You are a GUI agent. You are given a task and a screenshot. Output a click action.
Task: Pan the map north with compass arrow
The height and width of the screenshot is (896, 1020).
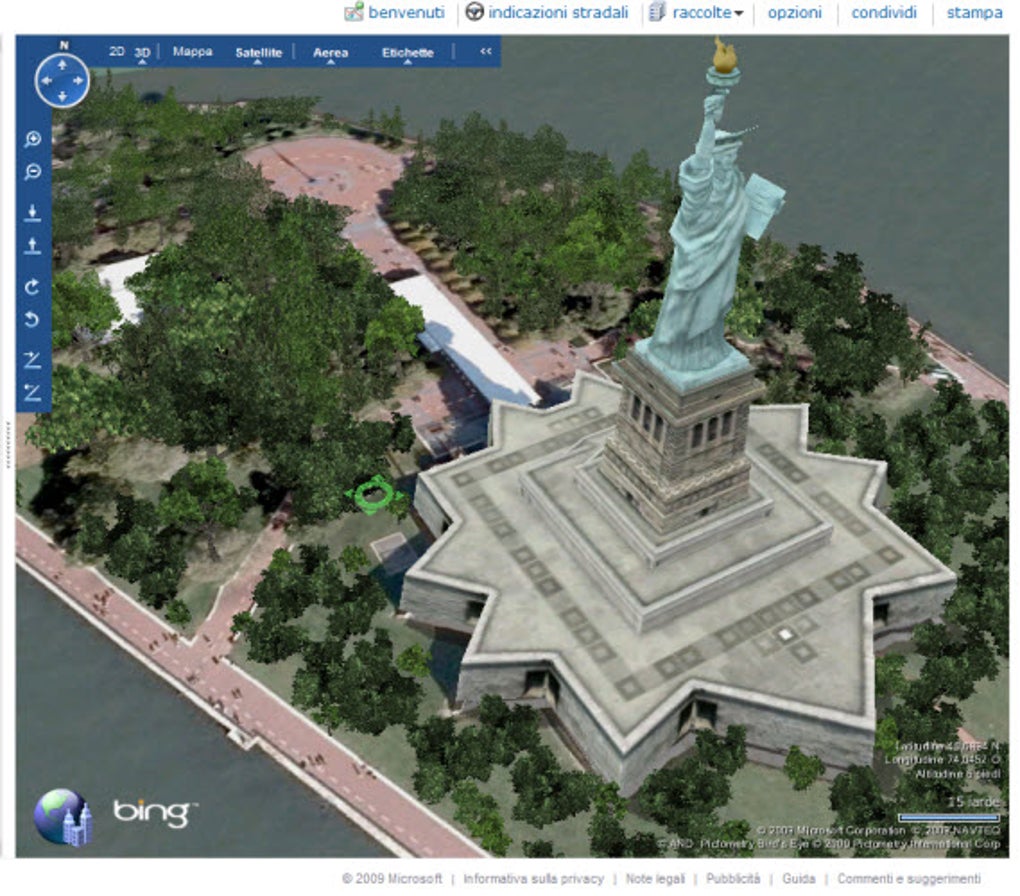tap(62, 65)
